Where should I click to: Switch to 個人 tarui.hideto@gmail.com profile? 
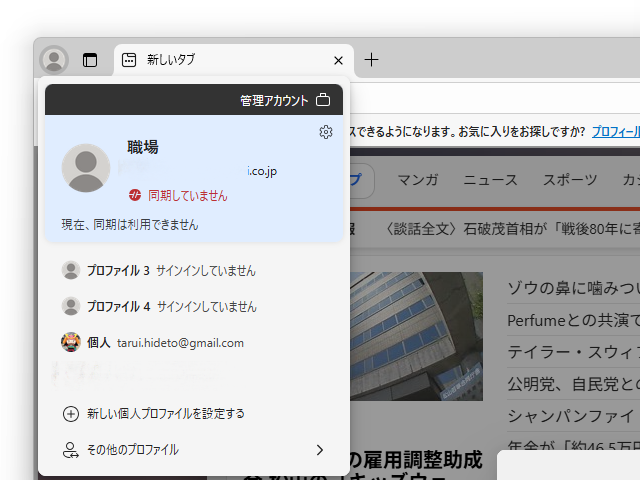[194, 342]
